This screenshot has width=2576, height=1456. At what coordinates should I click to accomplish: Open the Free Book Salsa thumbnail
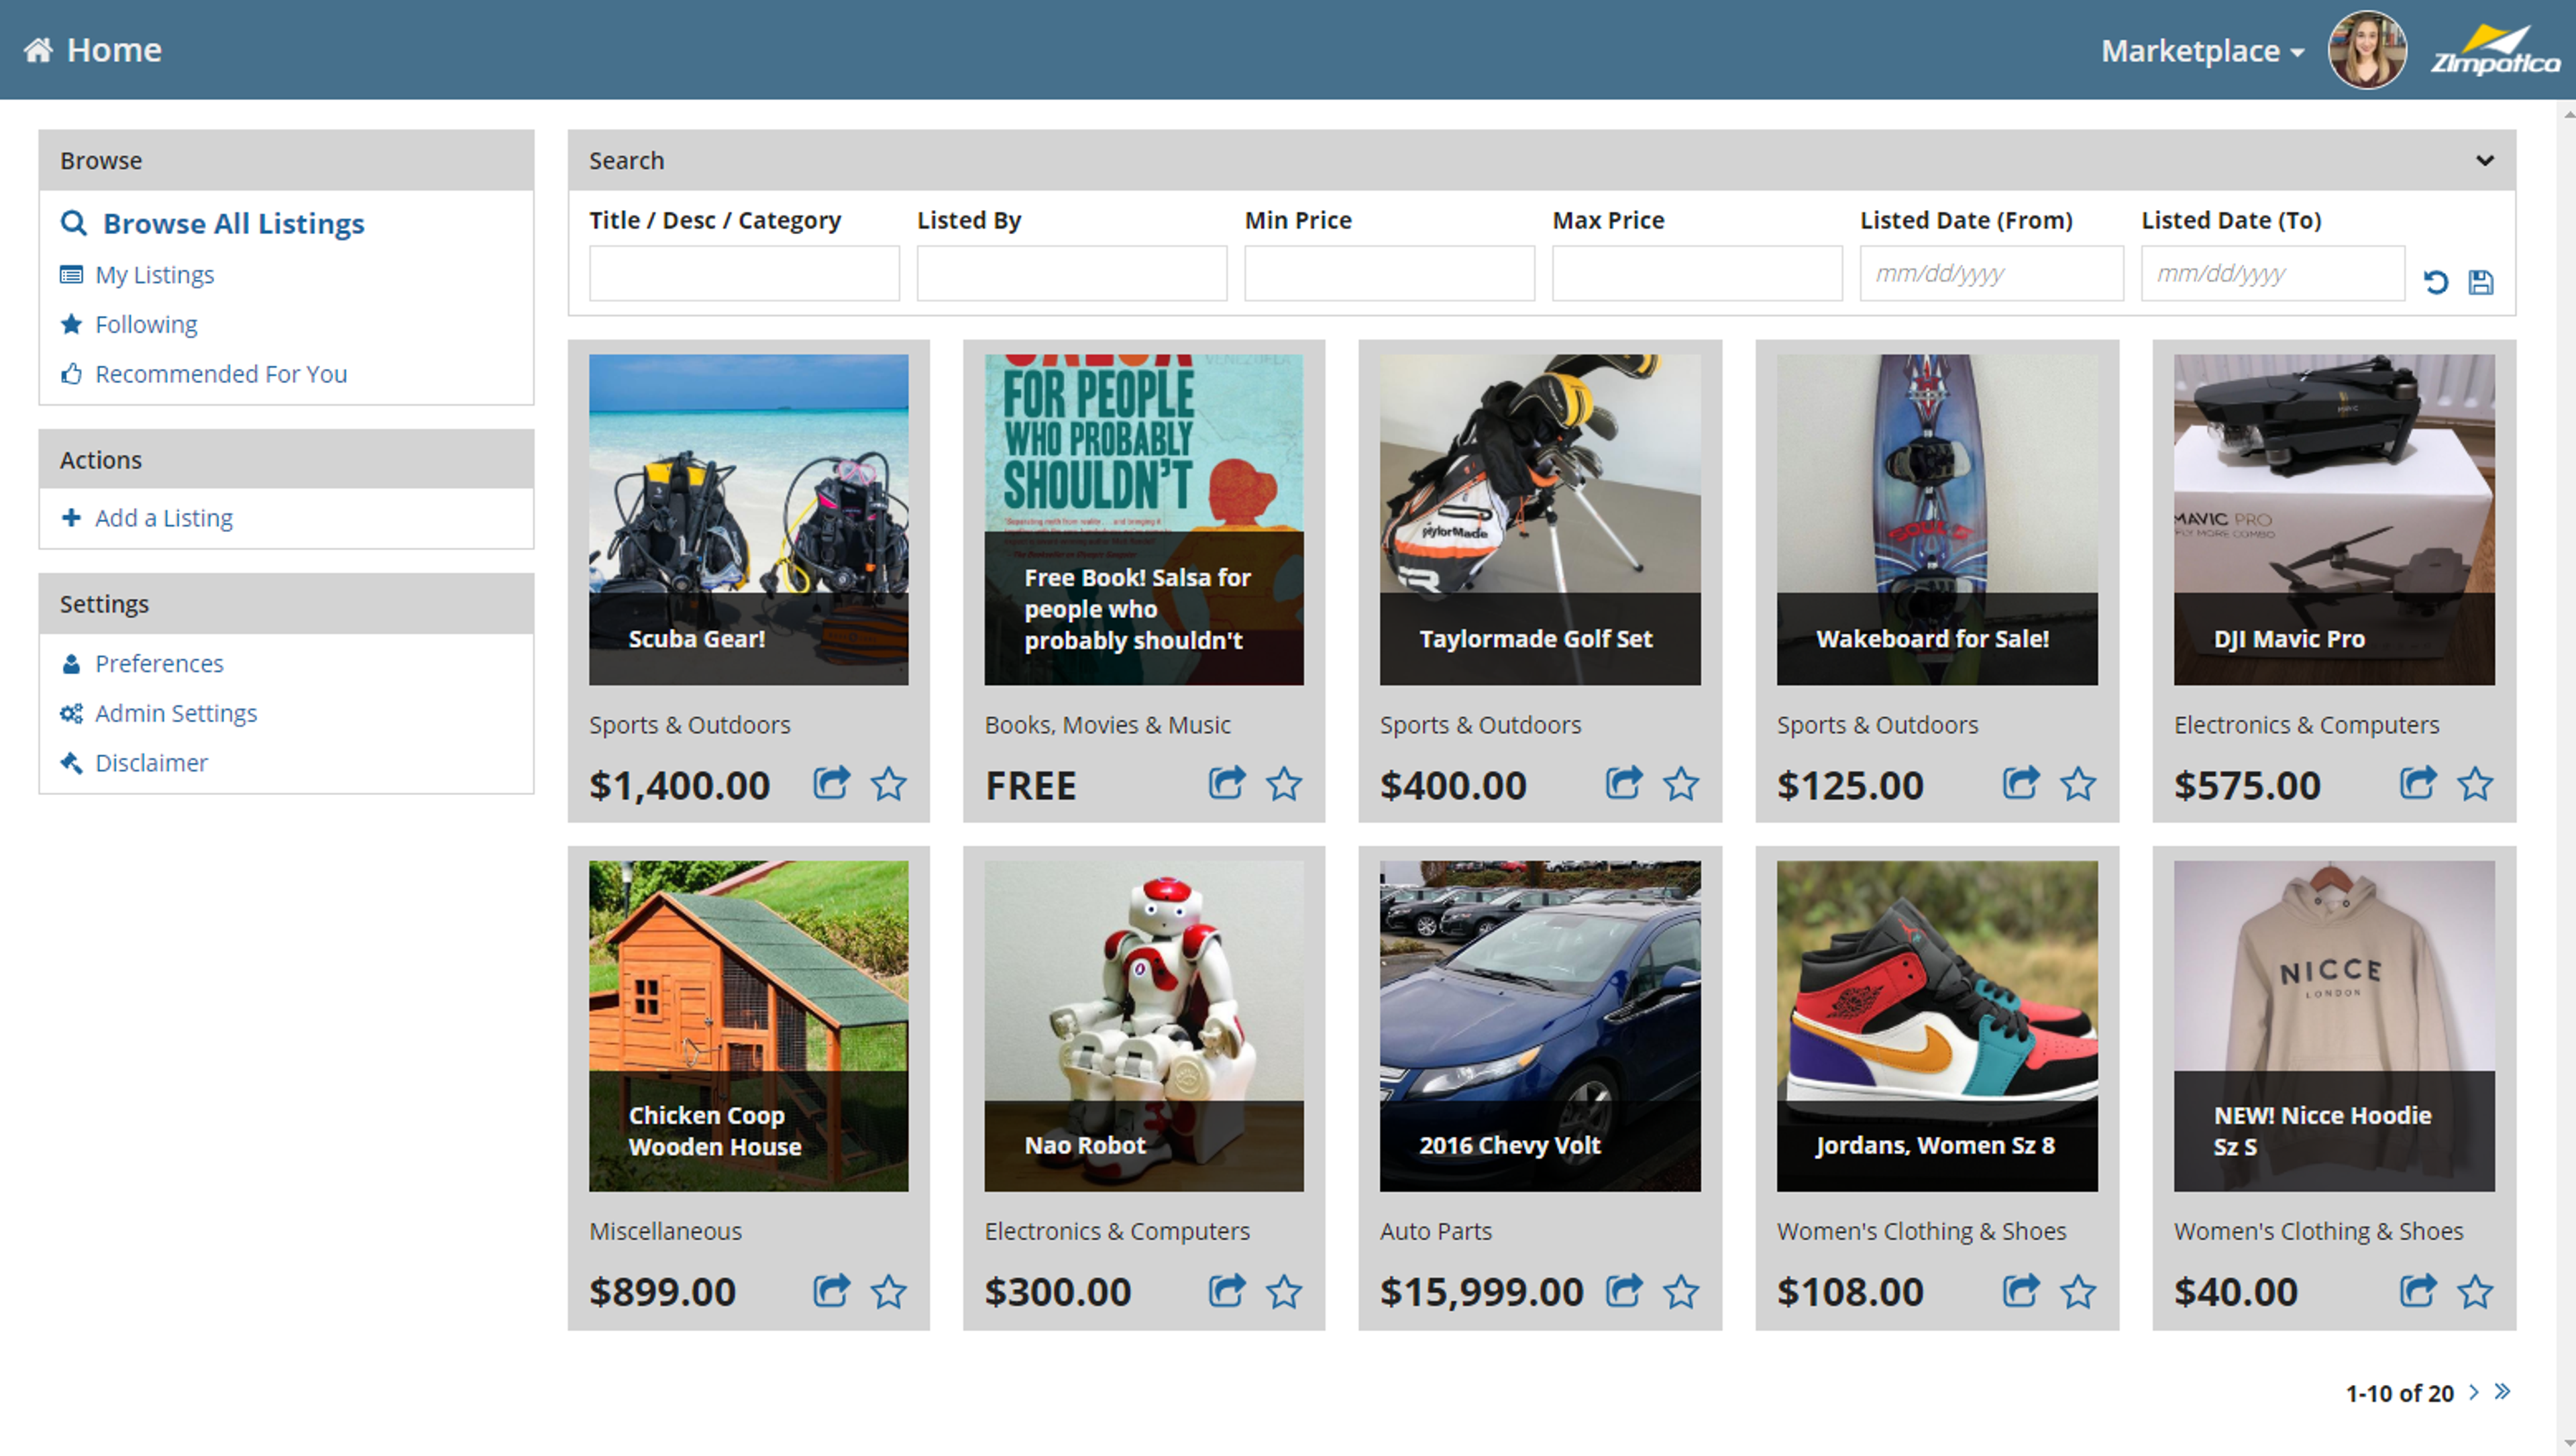[x=1144, y=519]
